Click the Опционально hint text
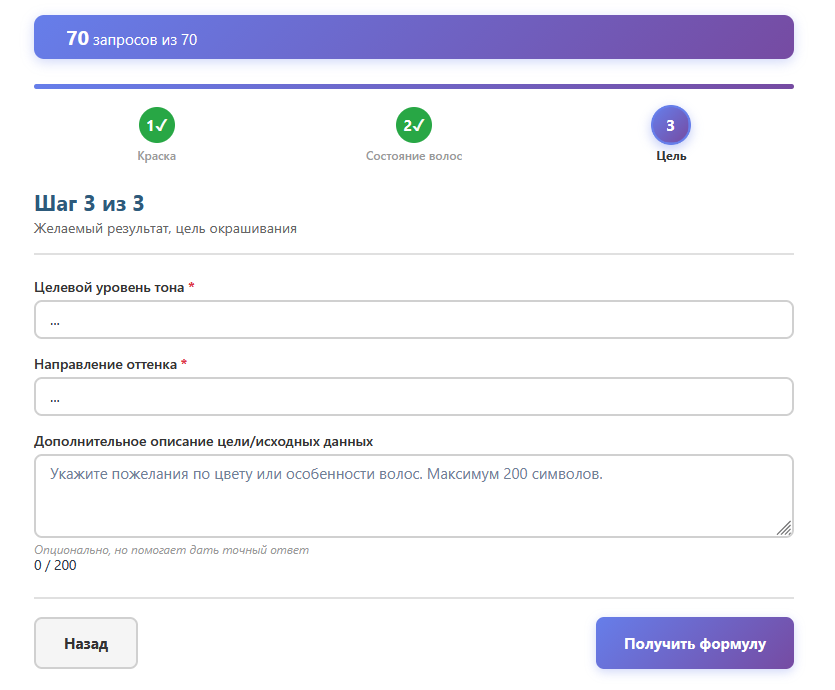835x690 pixels. [x=171, y=550]
